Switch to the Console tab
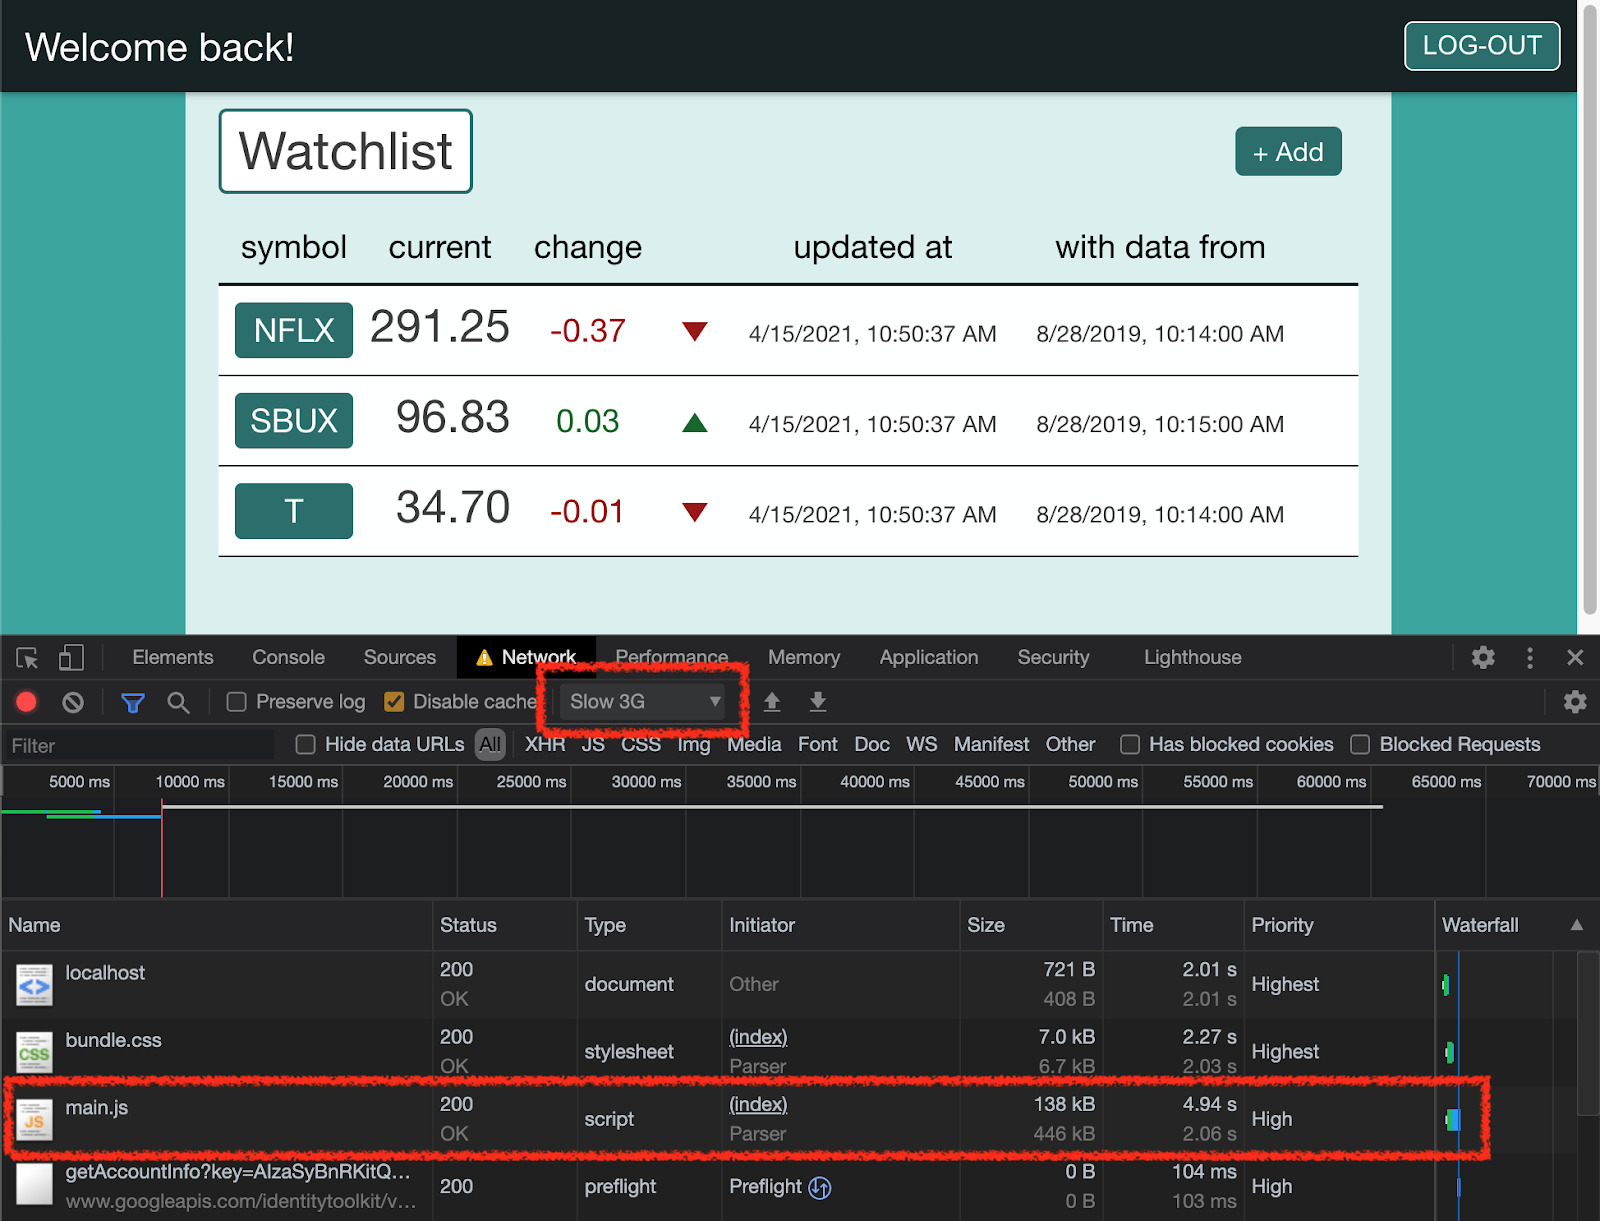The width and height of the screenshot is (1600, 1221). click(288, 657)
